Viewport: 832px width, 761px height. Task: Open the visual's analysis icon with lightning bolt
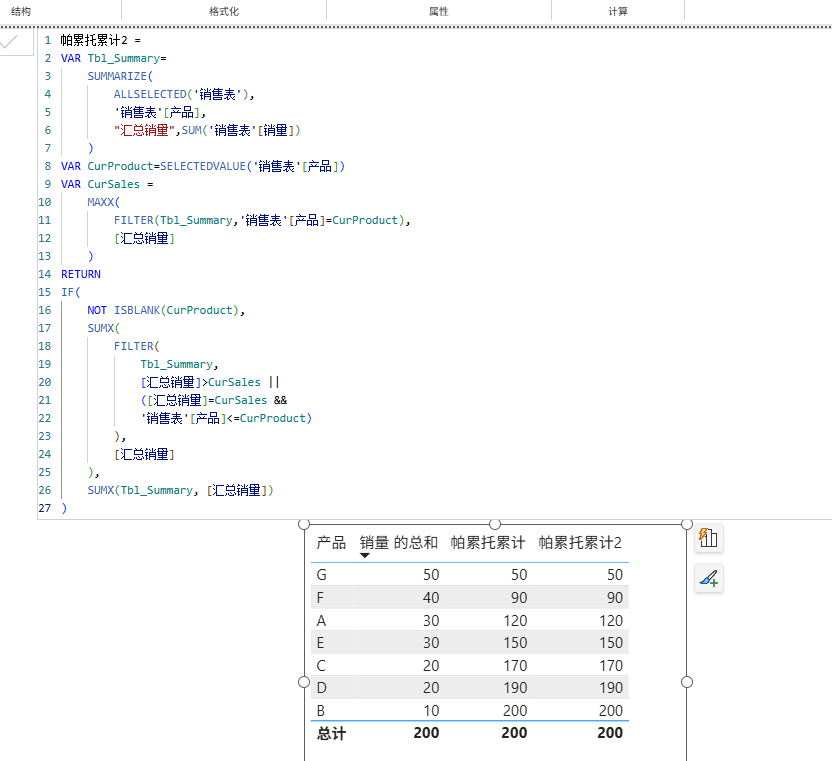tap(708, 538)
